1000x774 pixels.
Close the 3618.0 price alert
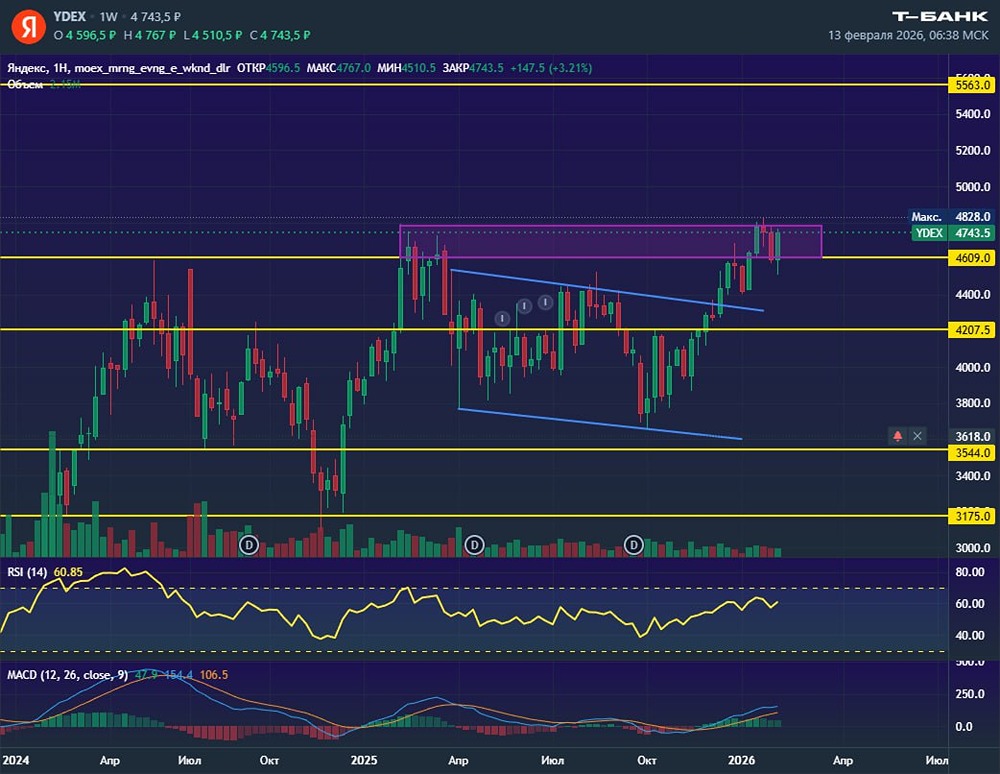917,436
